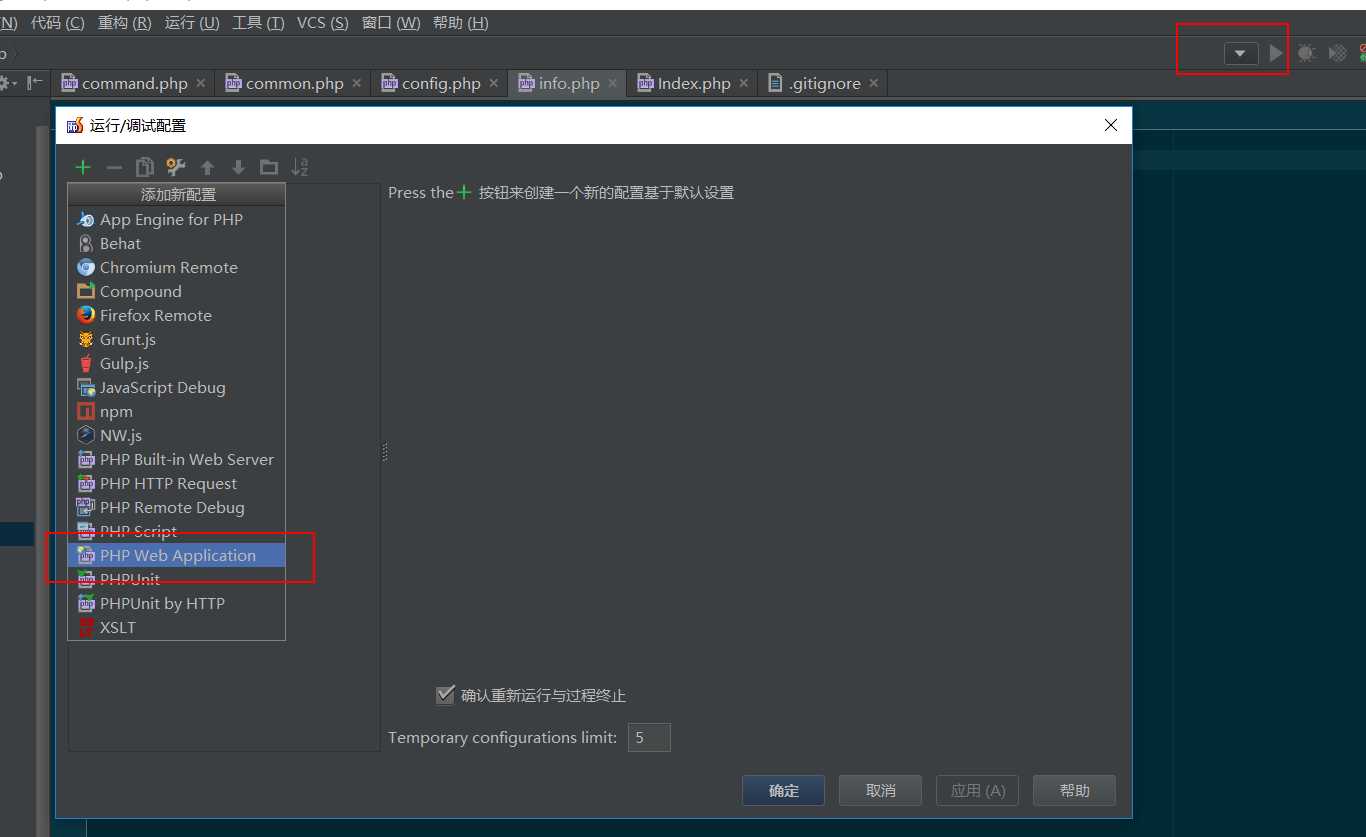The image size is (1366, 837).
Task: Close the Index.php tab
Action: coord(744,83)
